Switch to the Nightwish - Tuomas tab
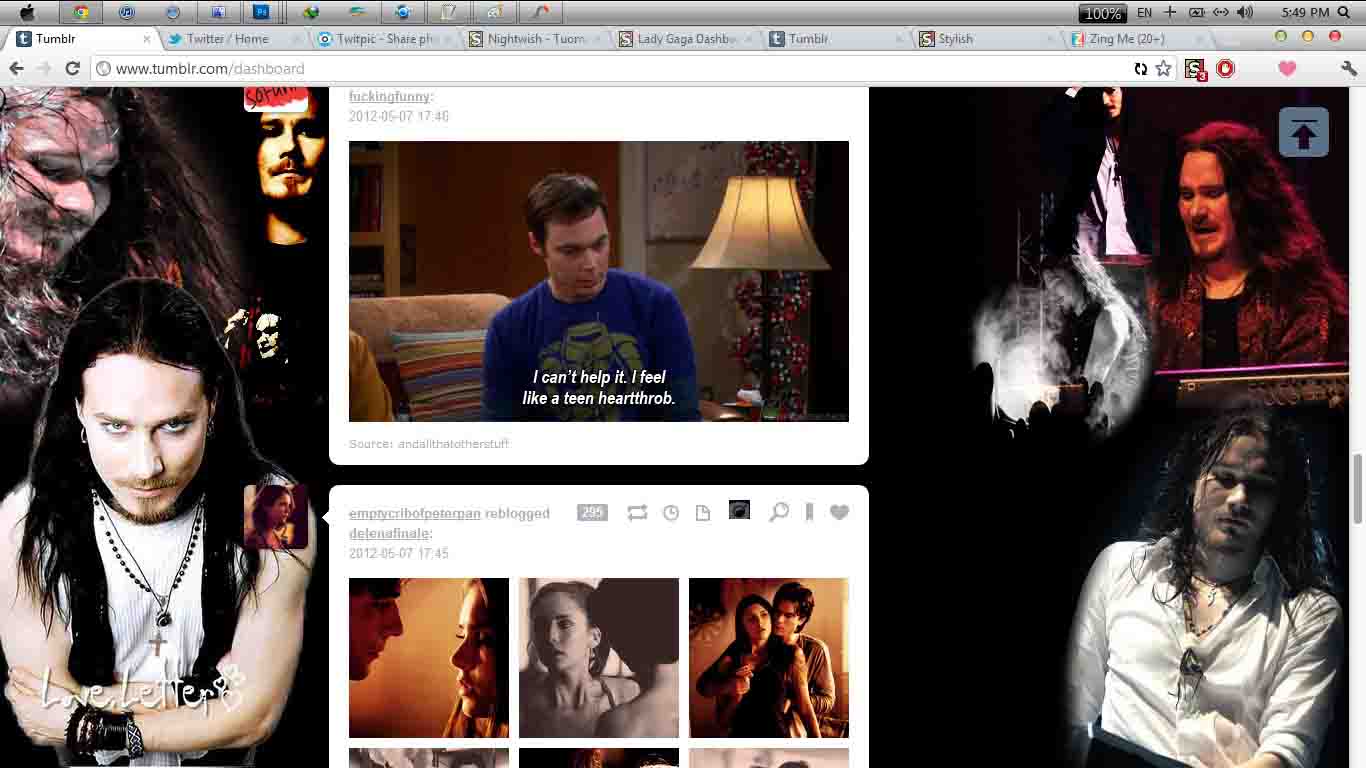 pos(536,38)
